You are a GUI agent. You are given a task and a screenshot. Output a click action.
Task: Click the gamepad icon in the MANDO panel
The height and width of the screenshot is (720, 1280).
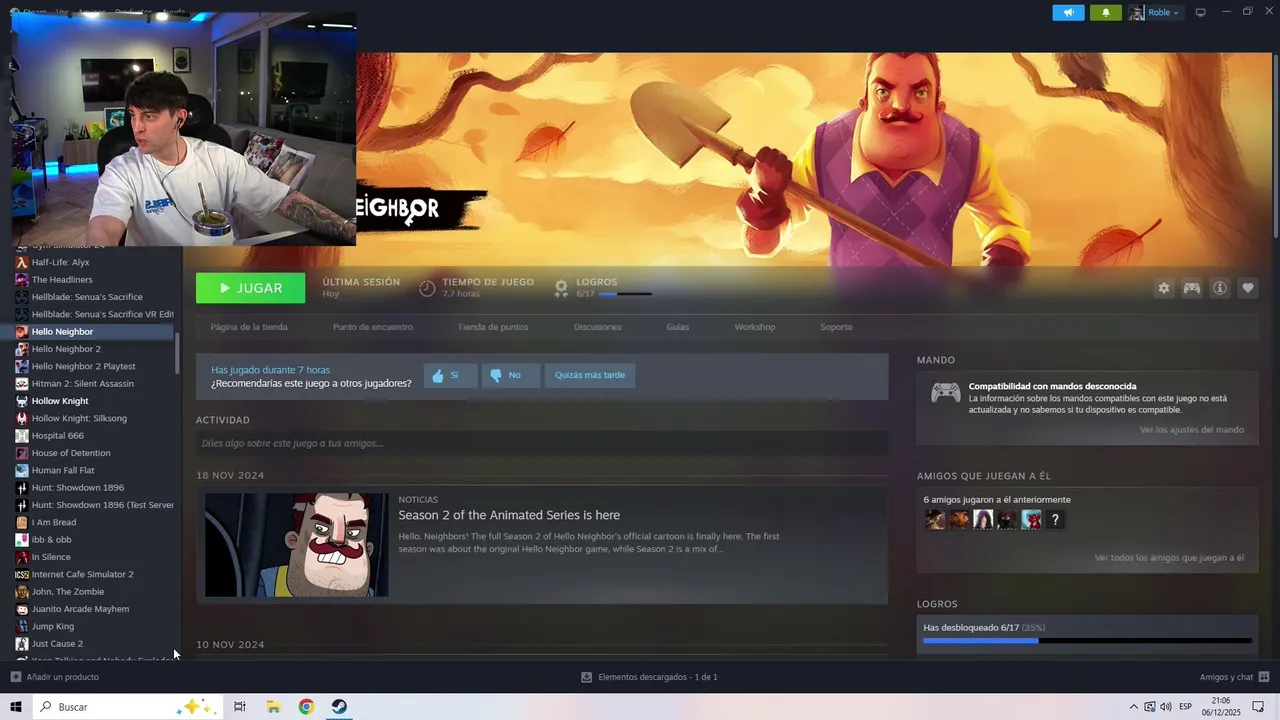946,393
